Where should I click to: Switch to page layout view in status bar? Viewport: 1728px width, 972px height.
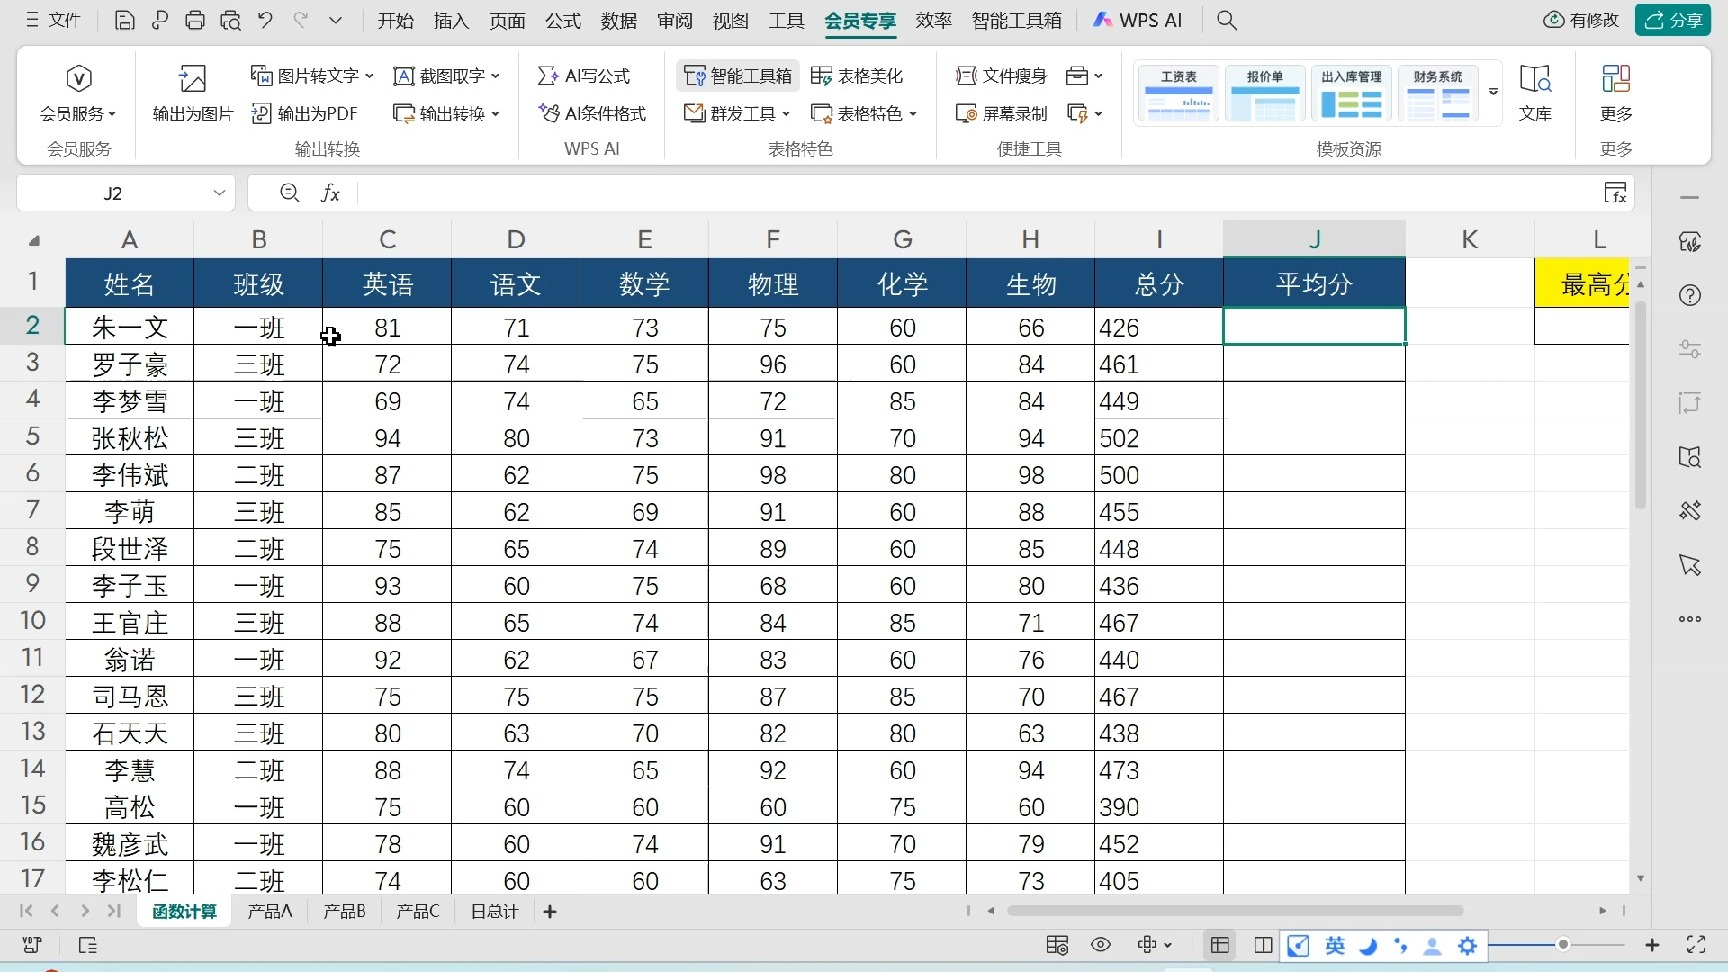1263,945
